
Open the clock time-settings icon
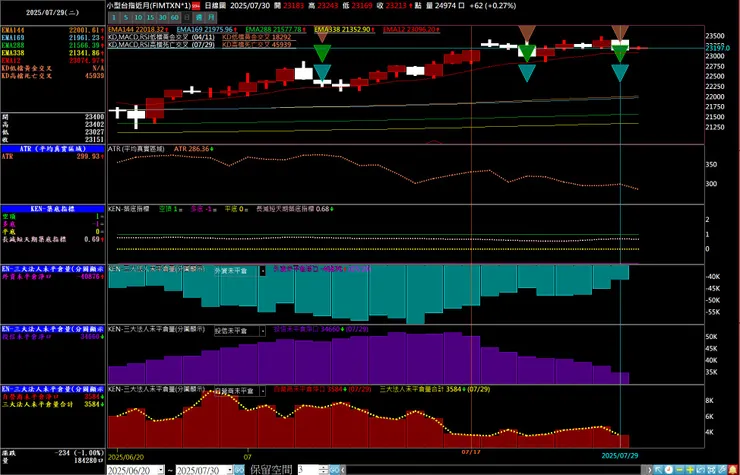[x=669, y=470]
